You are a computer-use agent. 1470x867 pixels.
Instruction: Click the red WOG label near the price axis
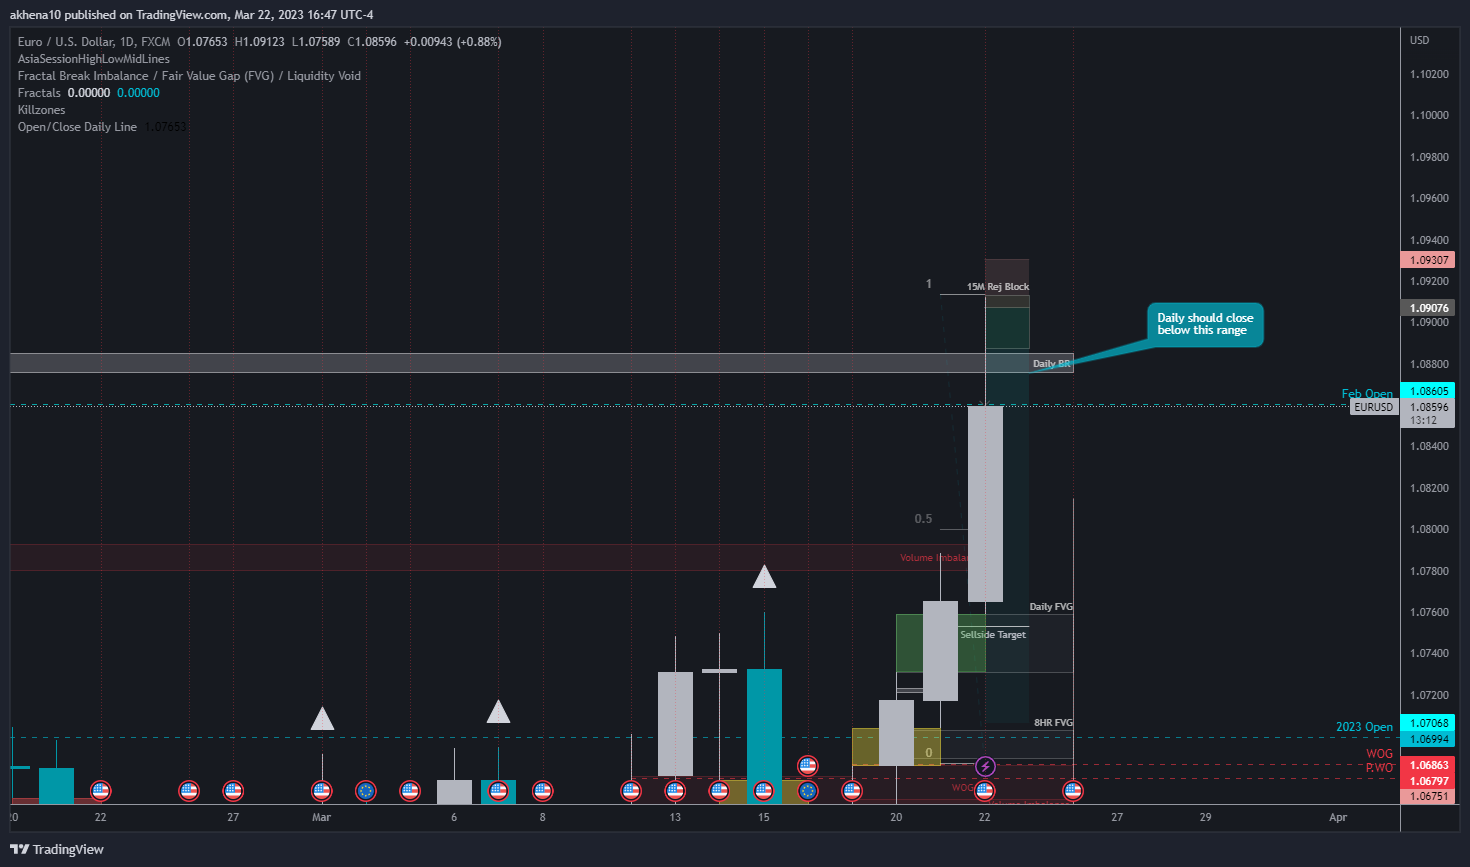tap(1379, 754)
